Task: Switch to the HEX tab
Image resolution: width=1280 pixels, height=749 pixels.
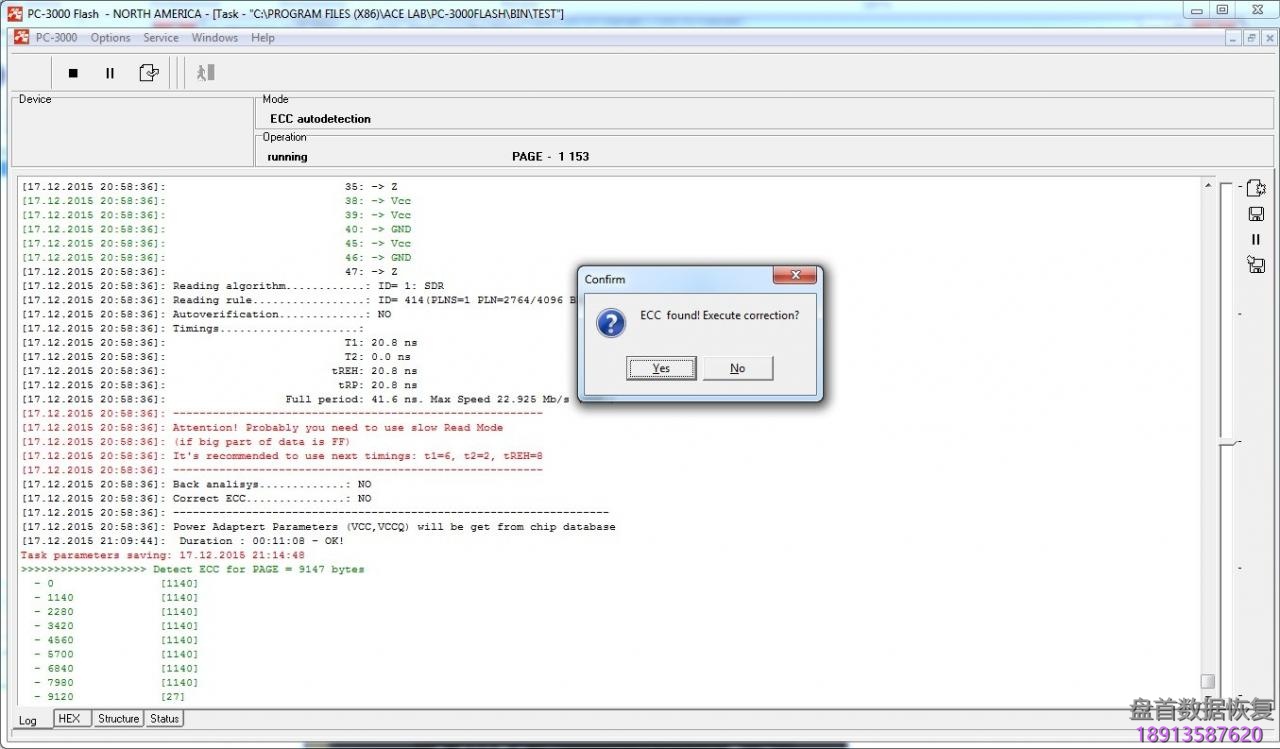Action: (69, 719)
